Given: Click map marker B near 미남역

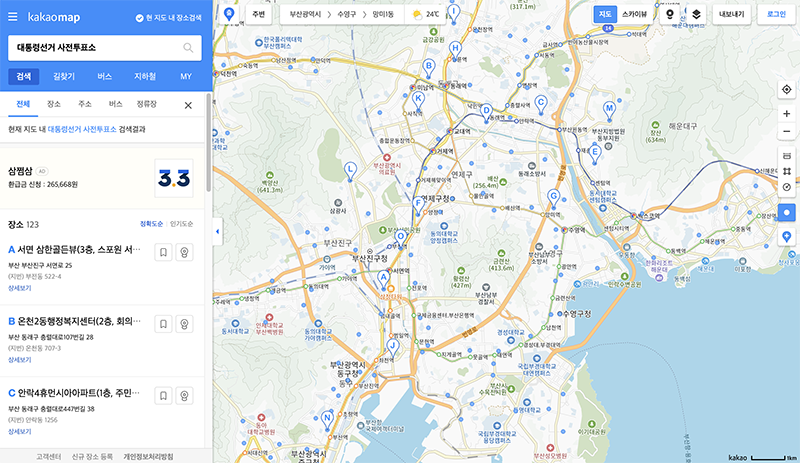Looking at the screenshot, I should tap(429, 67).
